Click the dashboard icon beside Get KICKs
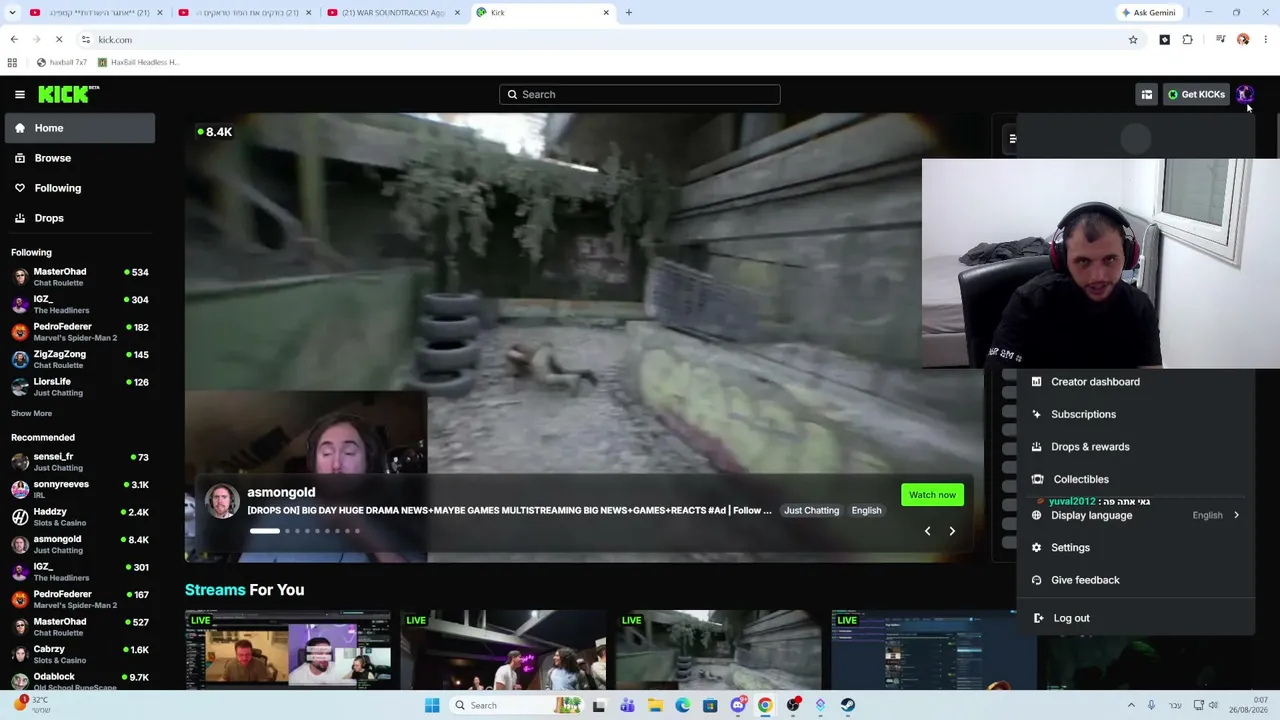Screen dimensions: 1280x720 (x=1147, y=95)
